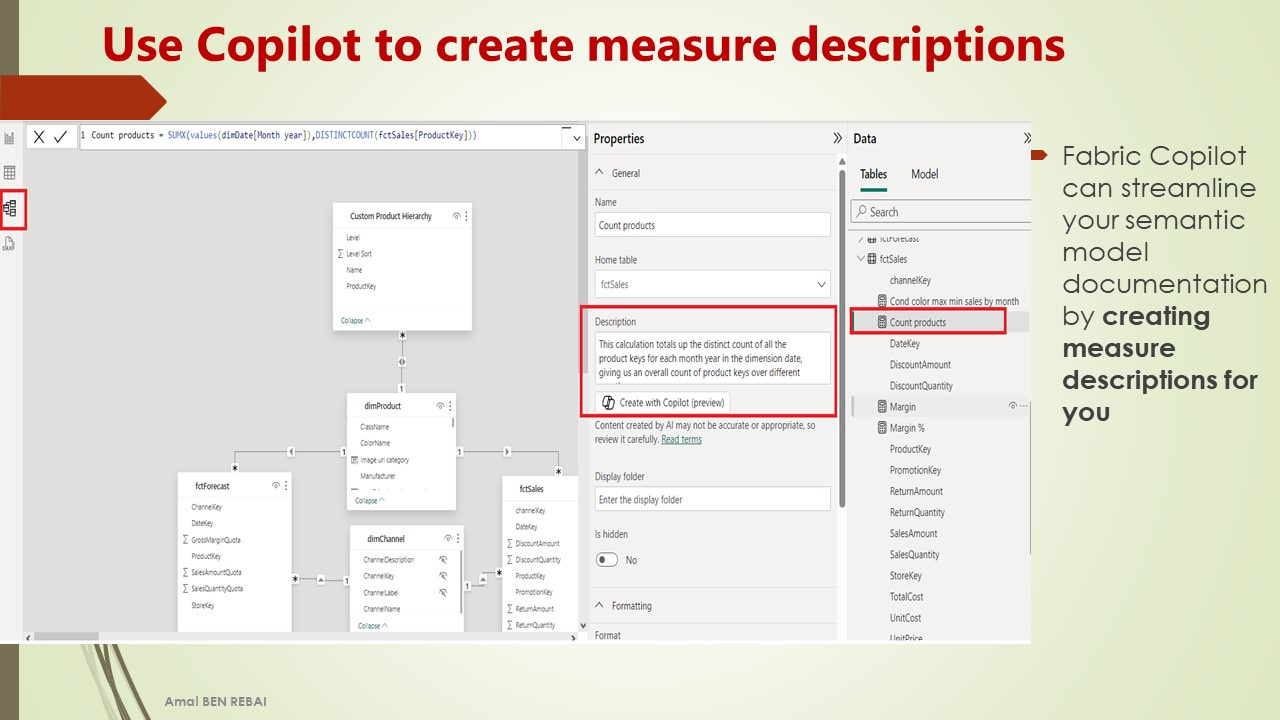The width and height of the screenshot is (1280, 720).
Task: Open more options for Margin measure in Data pane
Action: [x=1023, y=407]
